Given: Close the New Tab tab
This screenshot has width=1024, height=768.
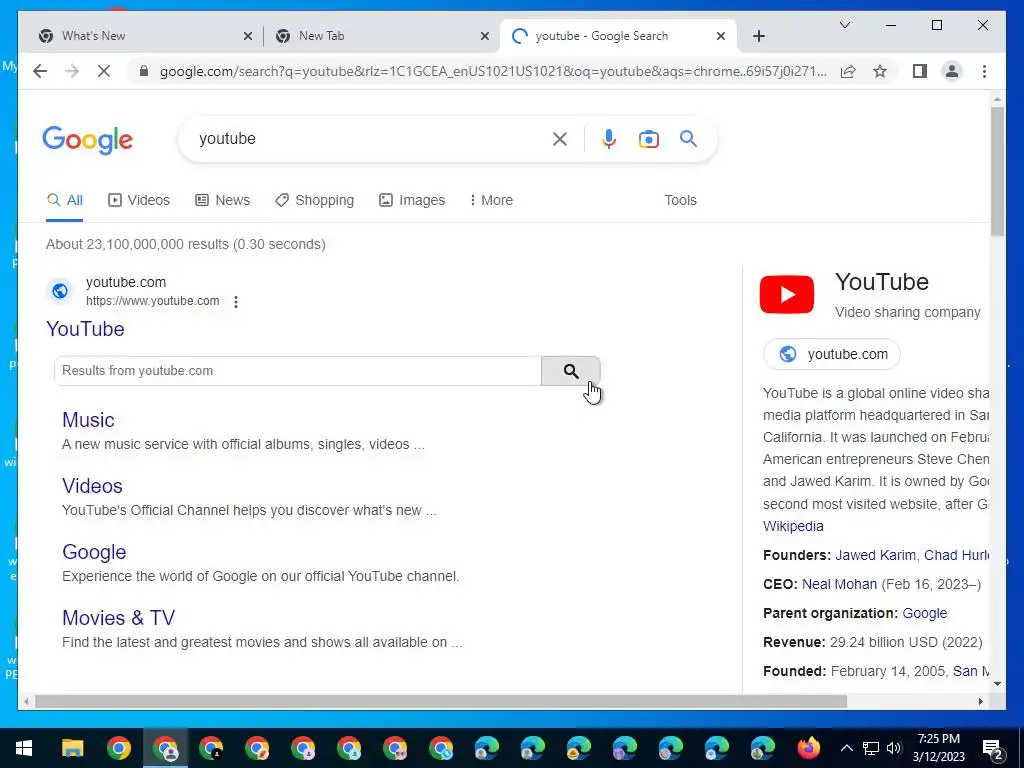Looking at the screenshot, I should 485,36.
